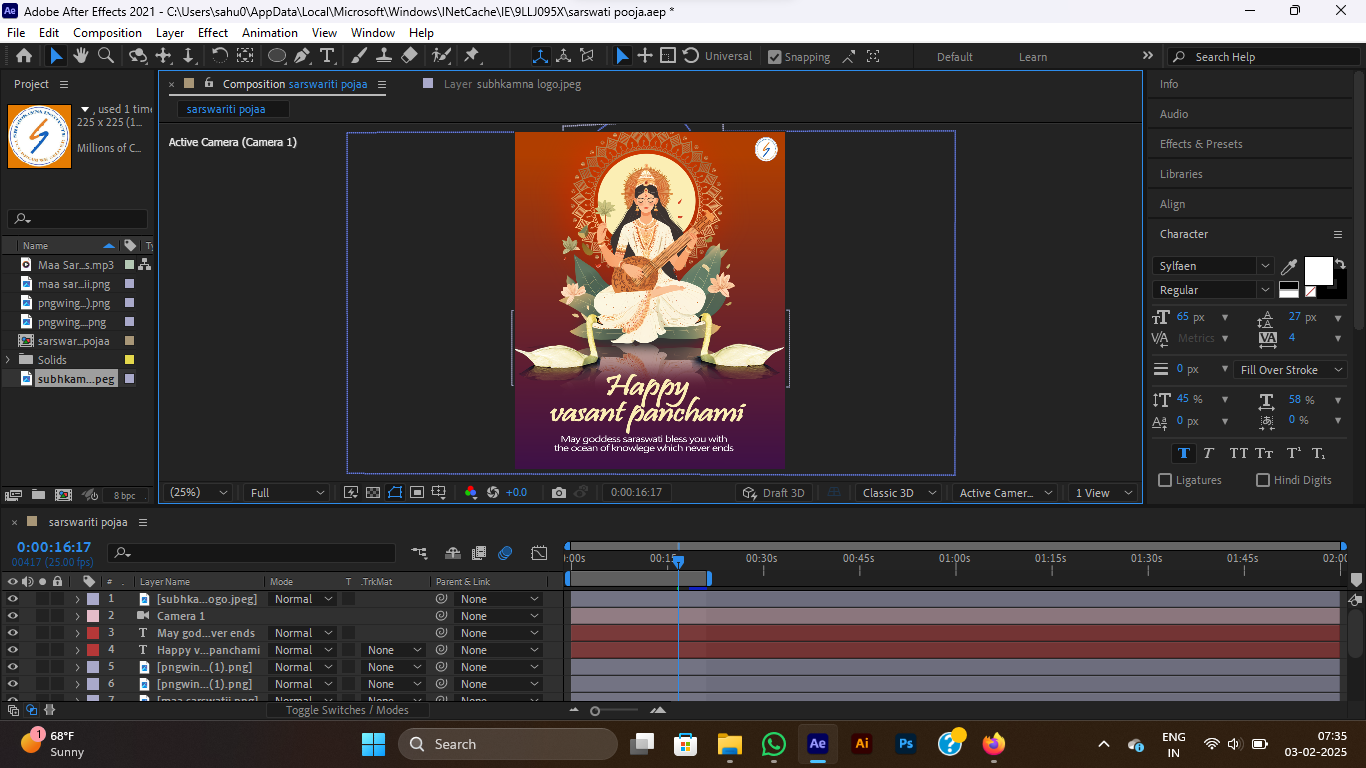
Task: Switch to Layer subhkamna logo.jpeg tab
Action: pyautogui.click(x=512, y=84)
